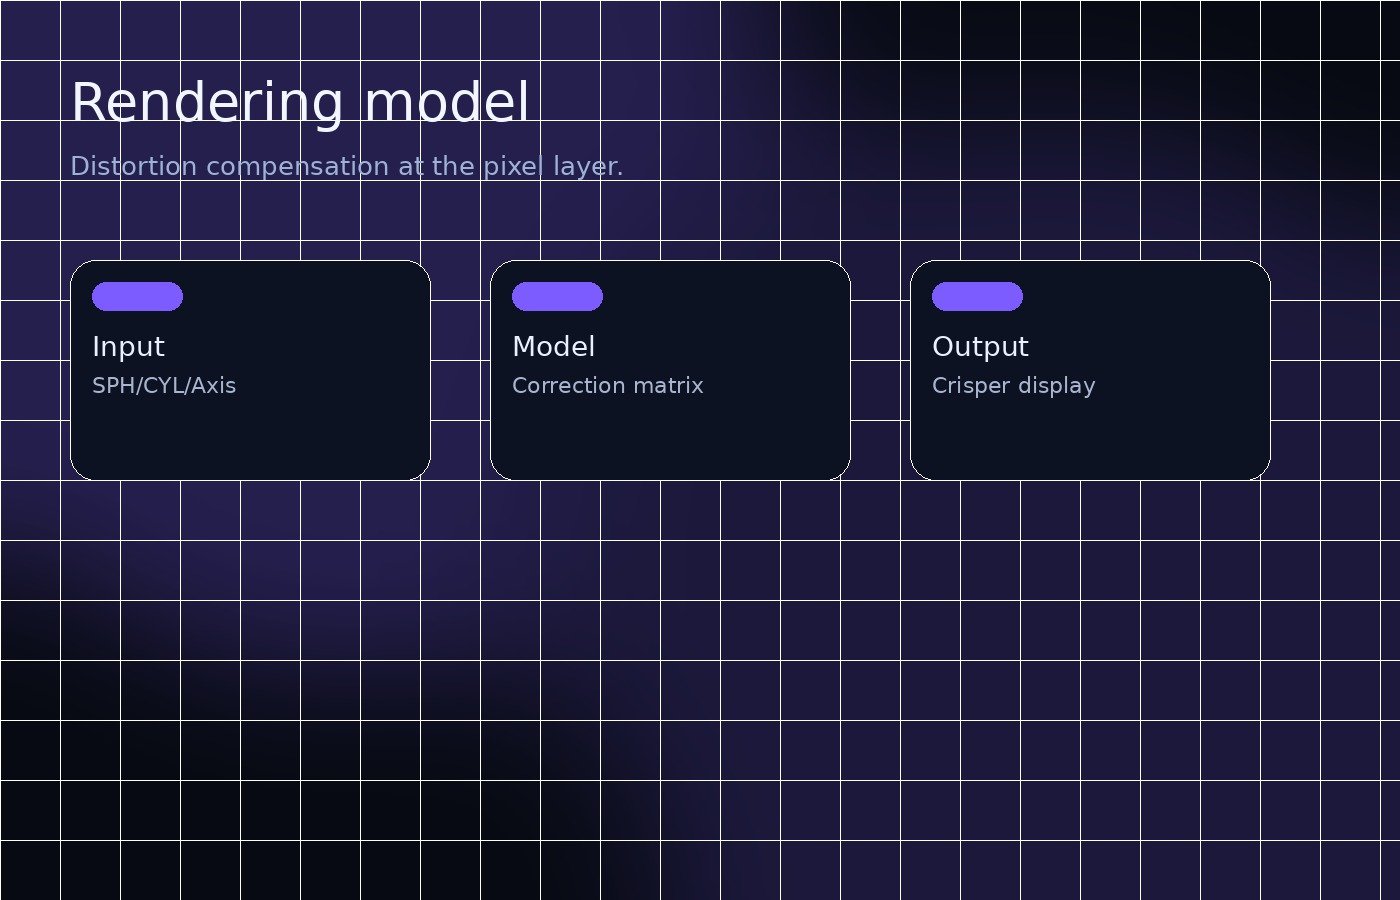Select the 'Output' card heading
Viewport: 1400px width, 900px height.
(981, 347)
